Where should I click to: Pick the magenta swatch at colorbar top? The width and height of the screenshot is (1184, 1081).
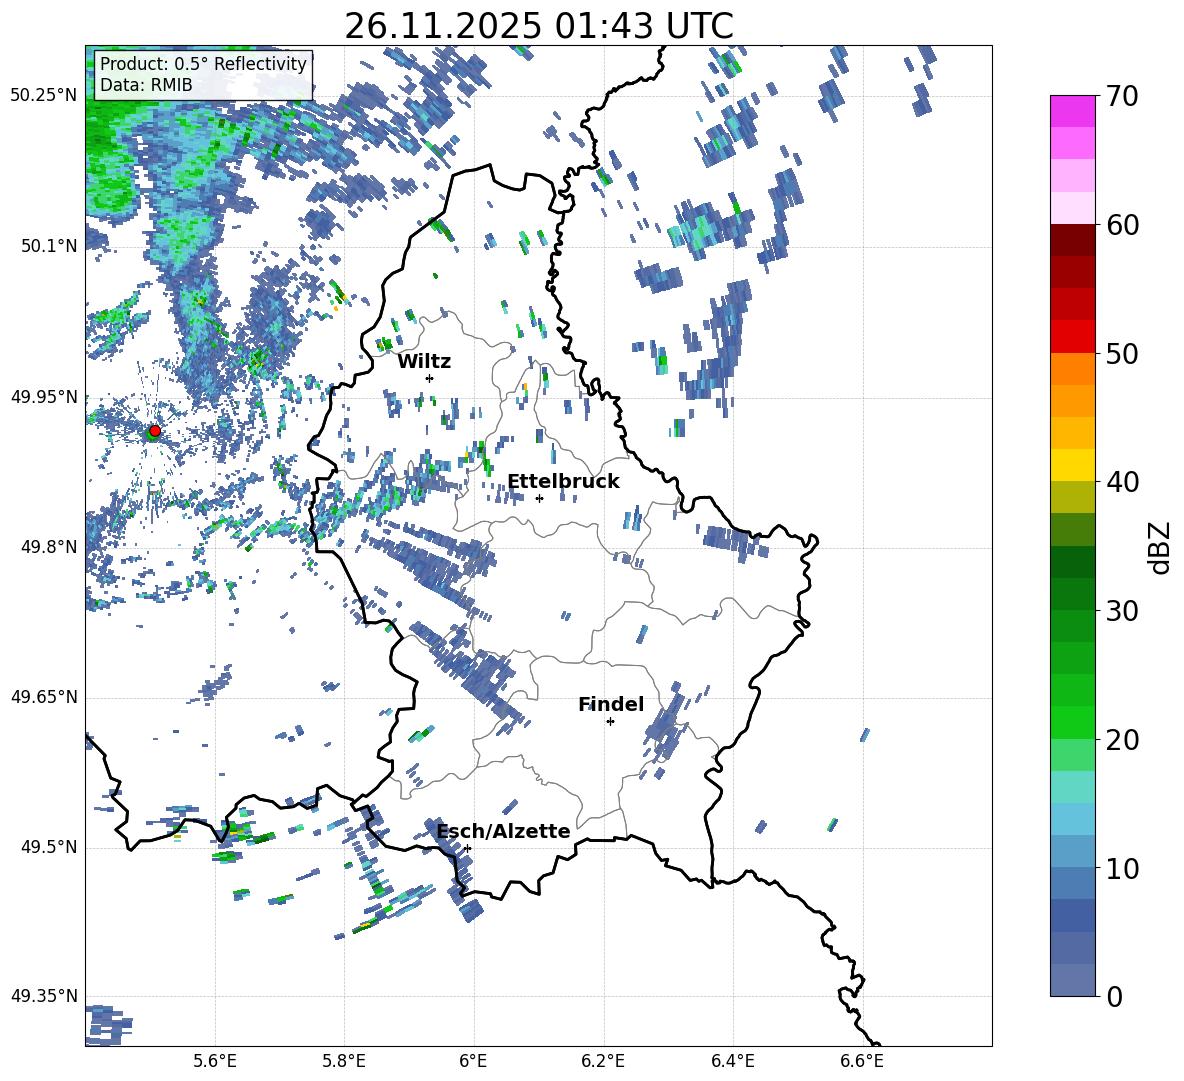[1073, 111]
